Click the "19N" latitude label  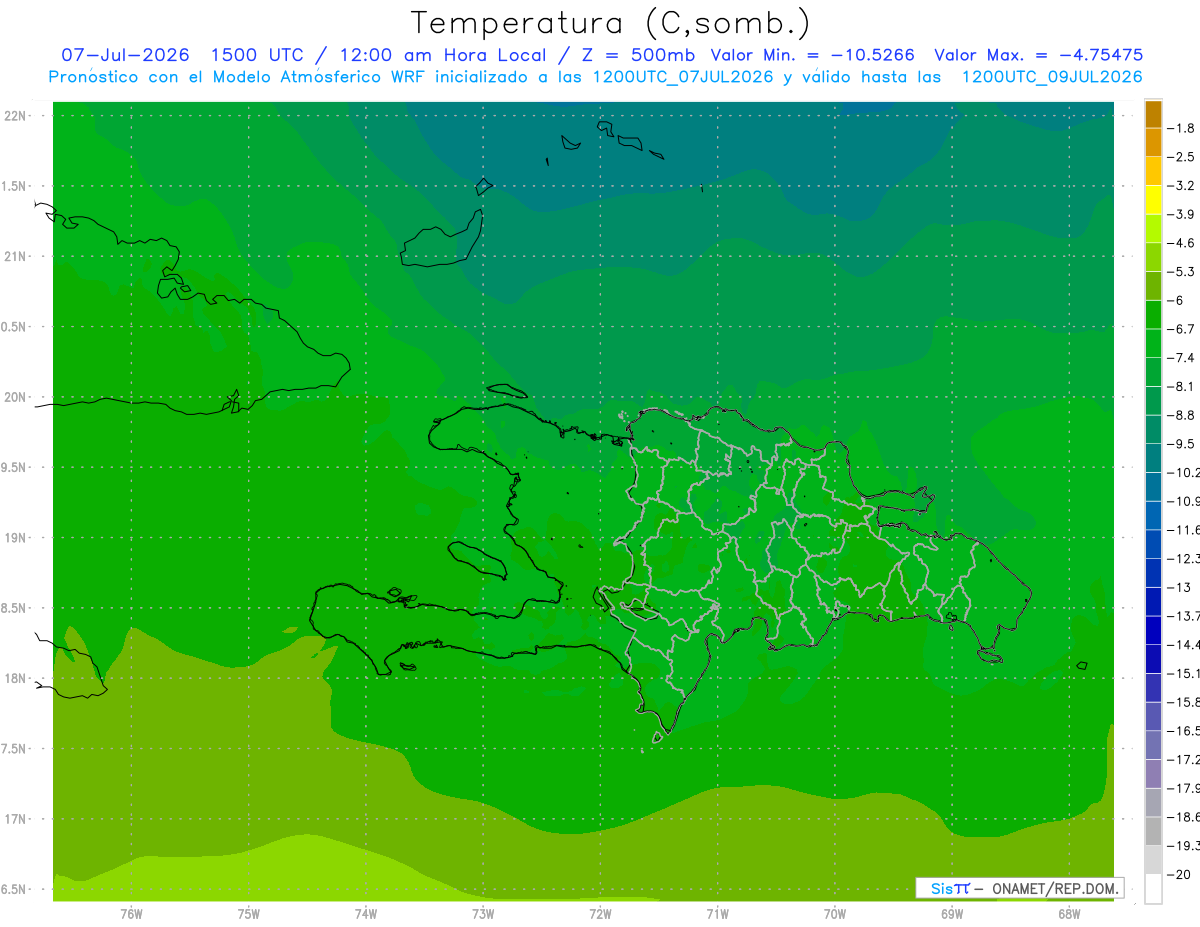coord(15,538)
